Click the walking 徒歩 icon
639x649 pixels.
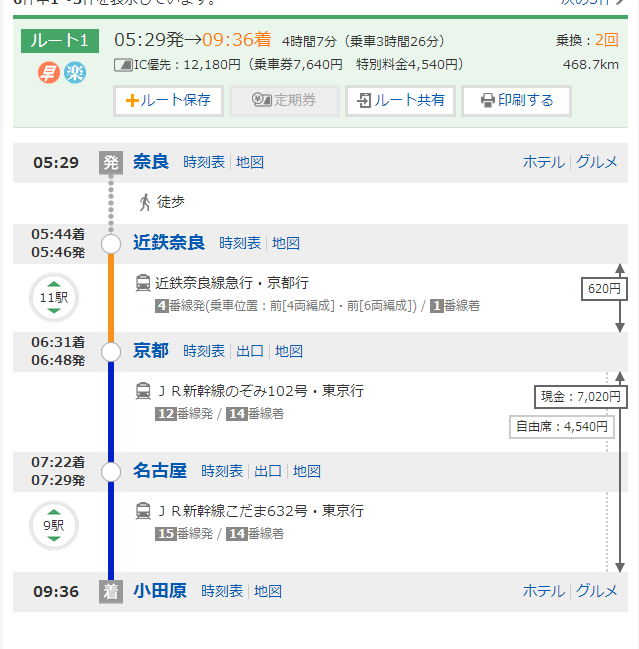point(145,202)
